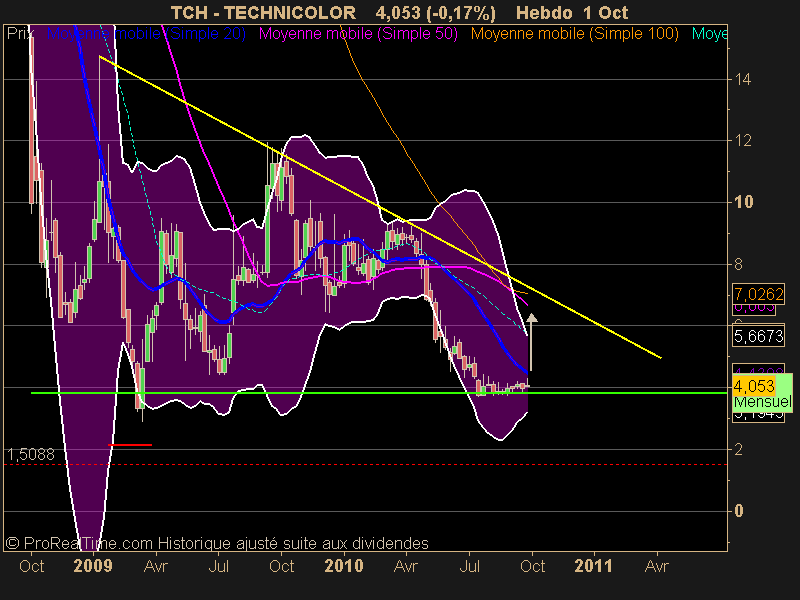
Task: Click the 8 price axis label
Action: (x=738, y=264)
